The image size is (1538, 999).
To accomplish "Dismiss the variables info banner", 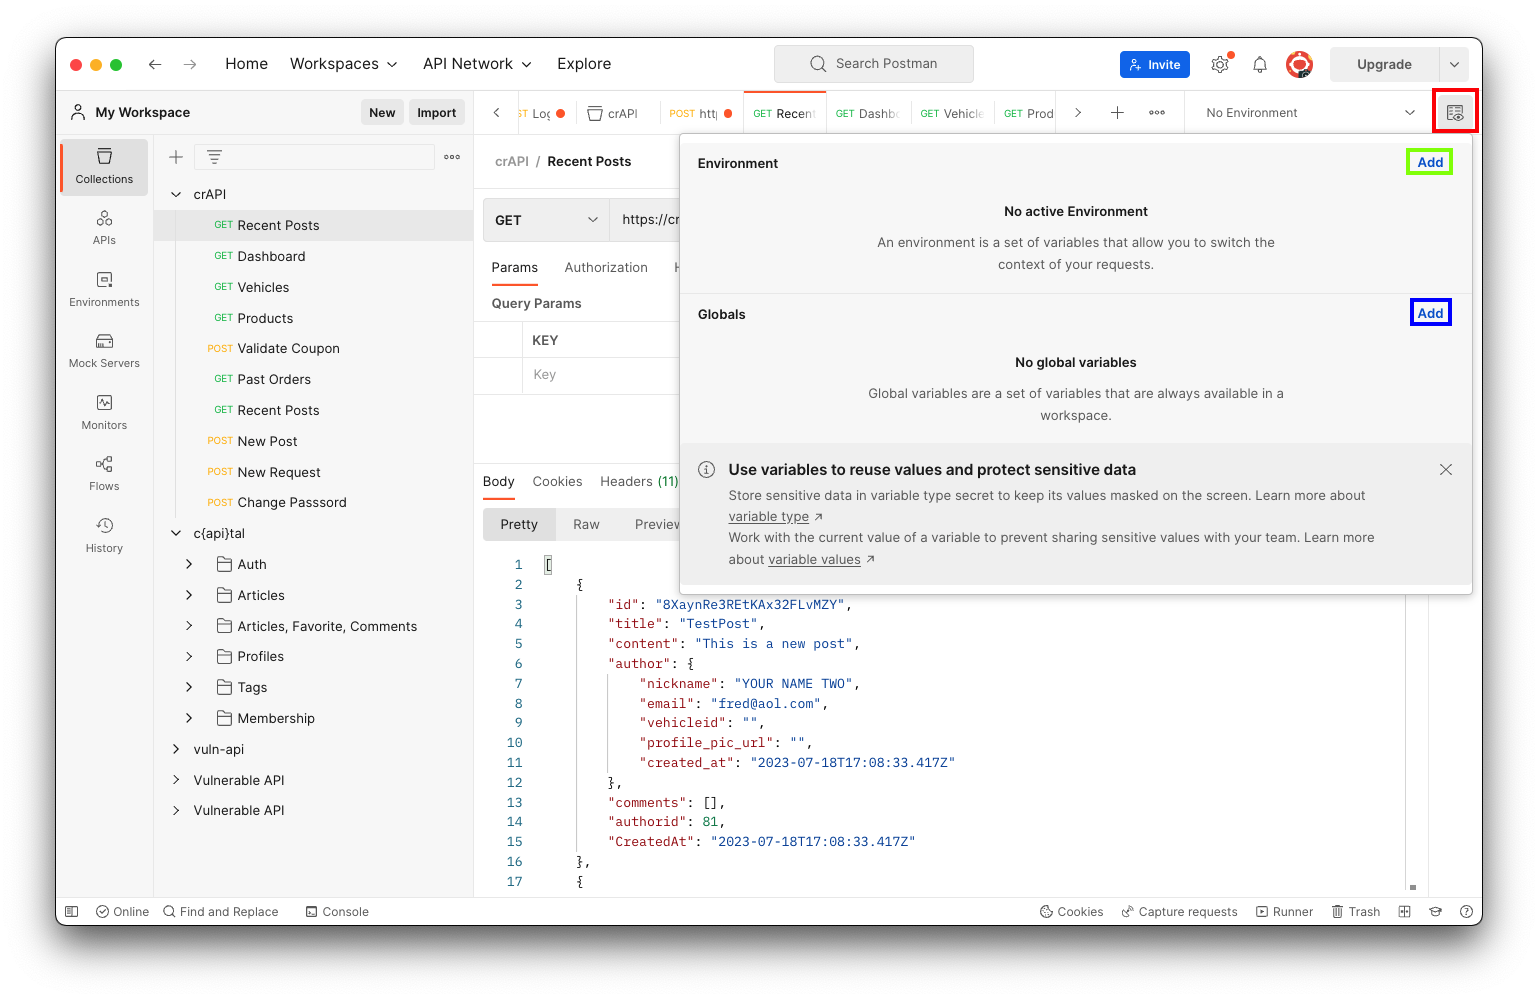I will [1446, 470].
